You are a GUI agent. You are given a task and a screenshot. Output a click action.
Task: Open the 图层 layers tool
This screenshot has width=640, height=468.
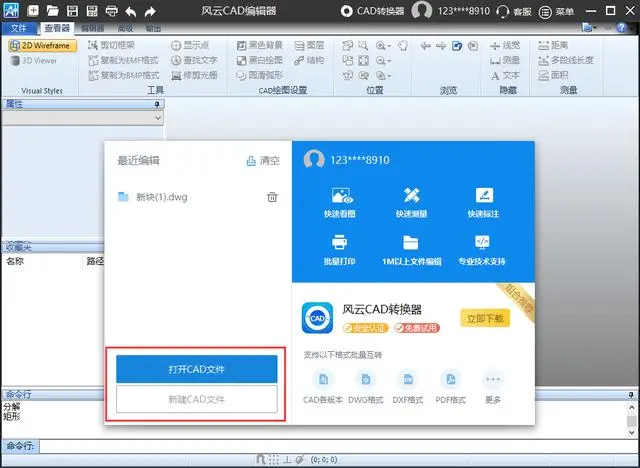pos(309,45)
